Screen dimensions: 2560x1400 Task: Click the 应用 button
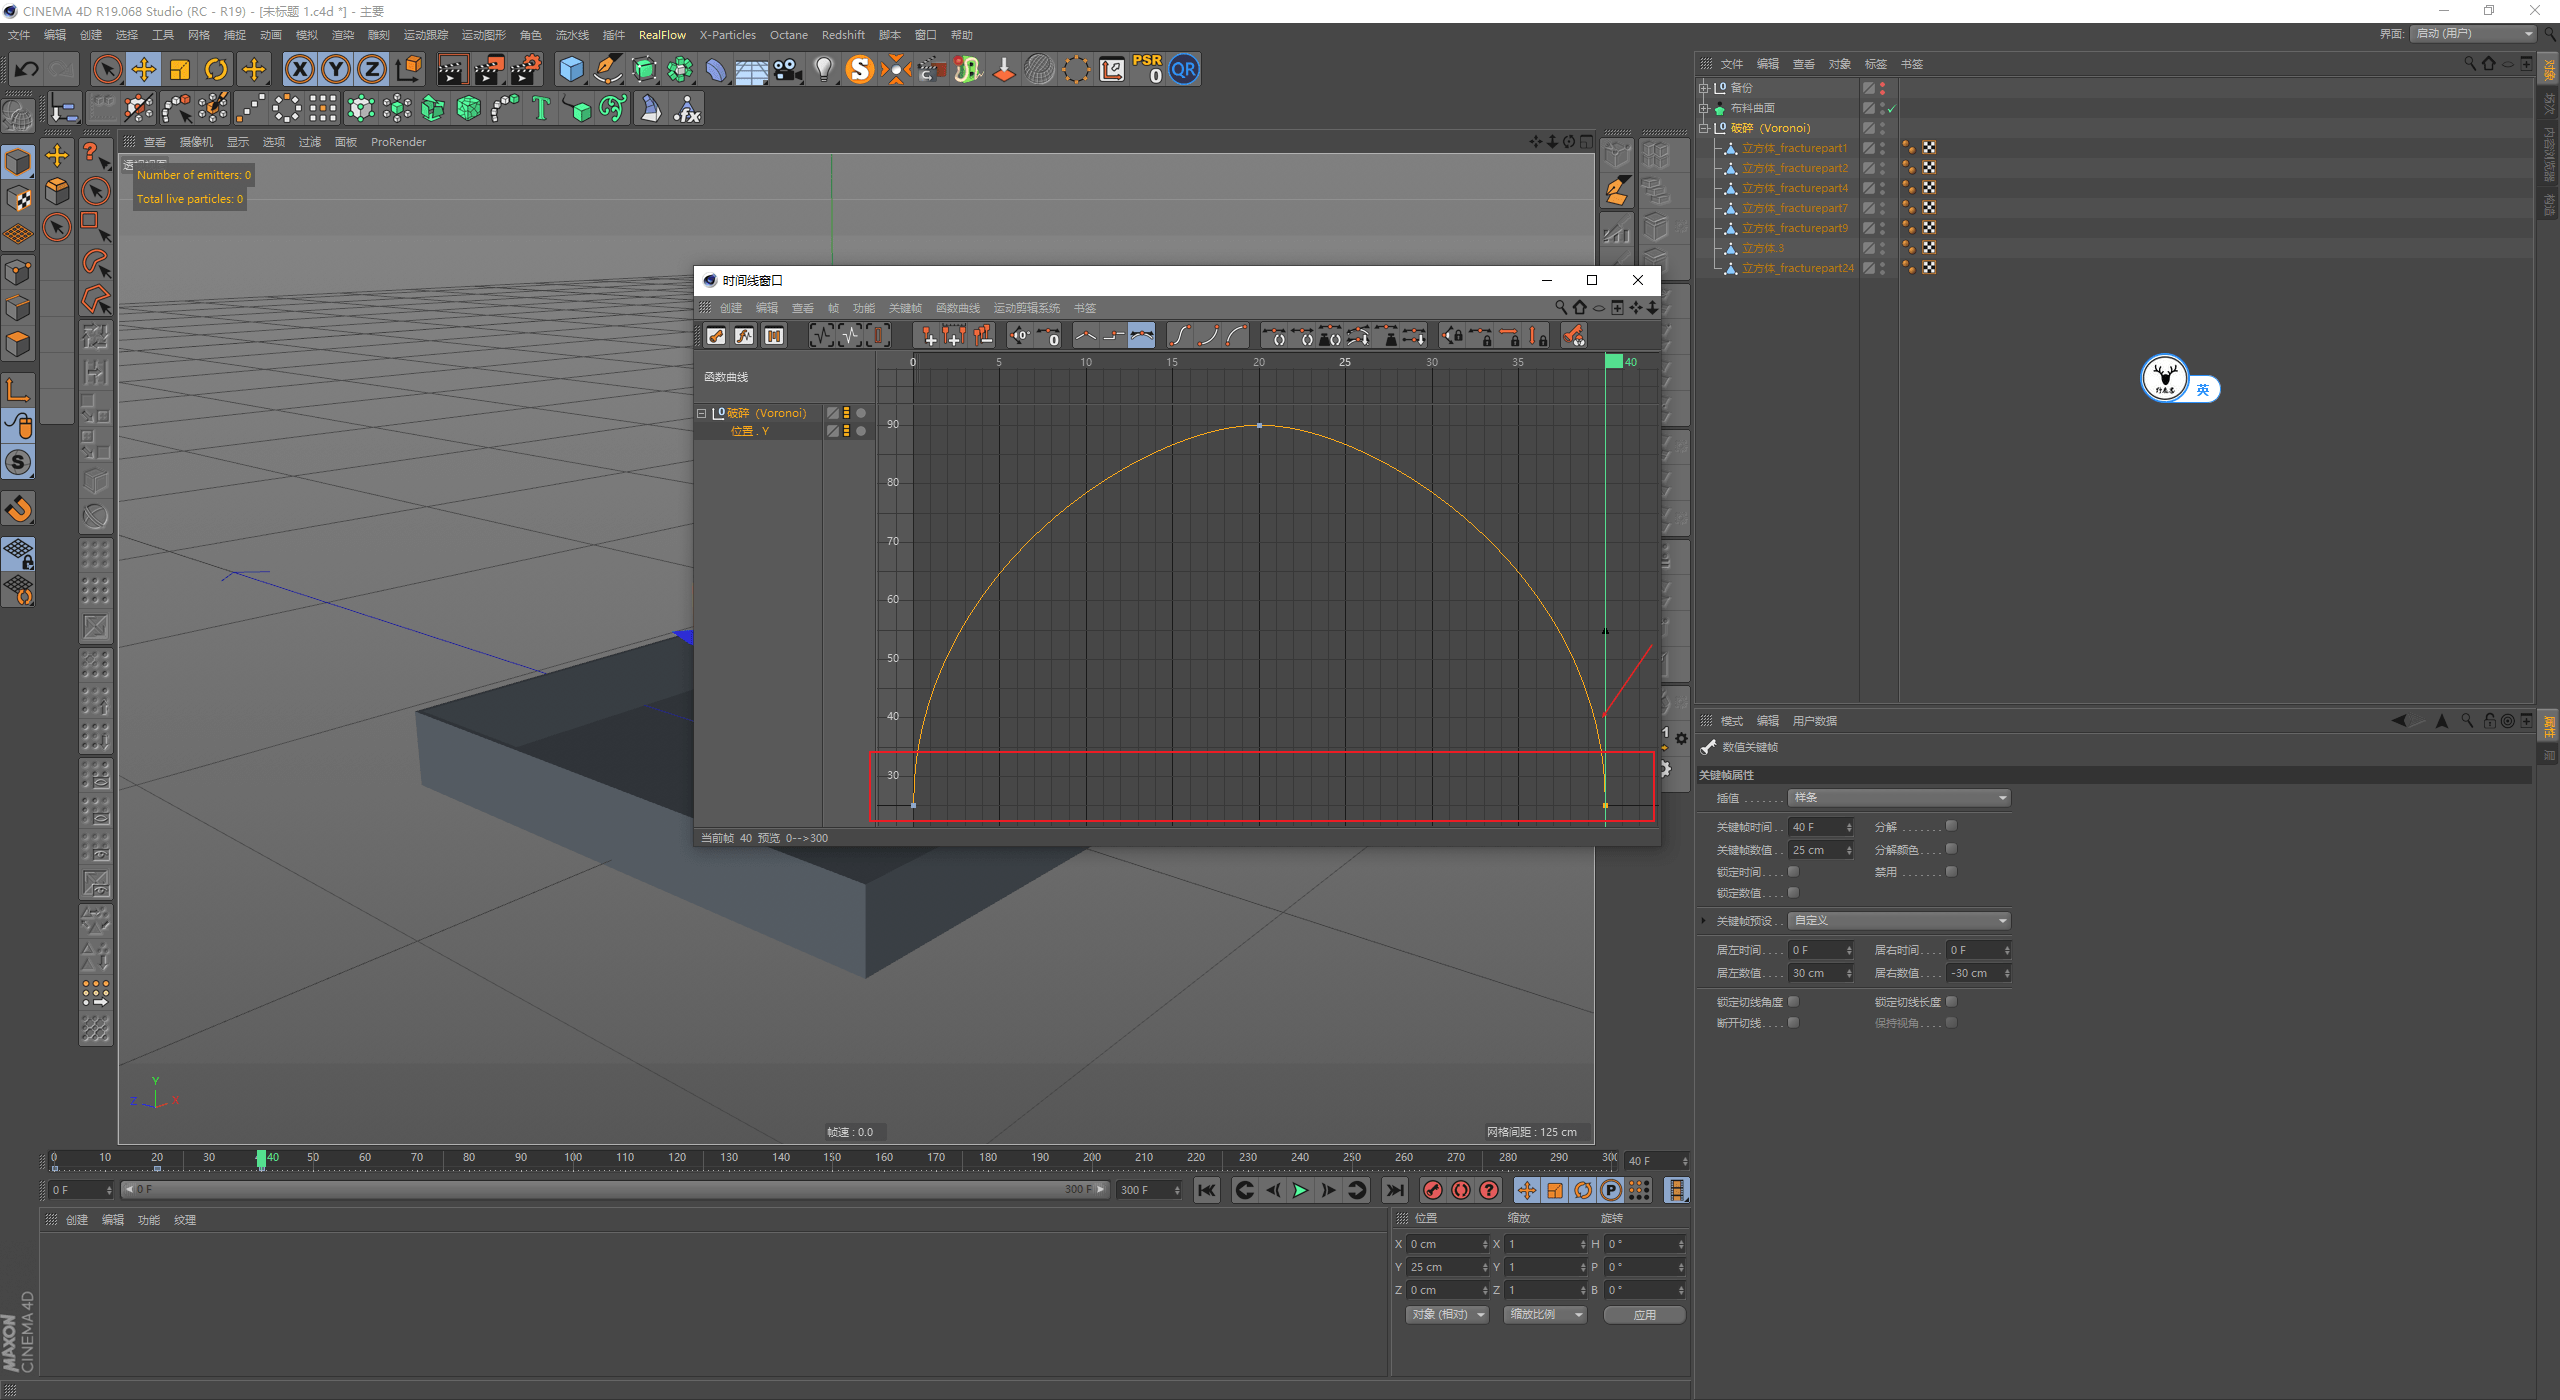point(1644,1315)
